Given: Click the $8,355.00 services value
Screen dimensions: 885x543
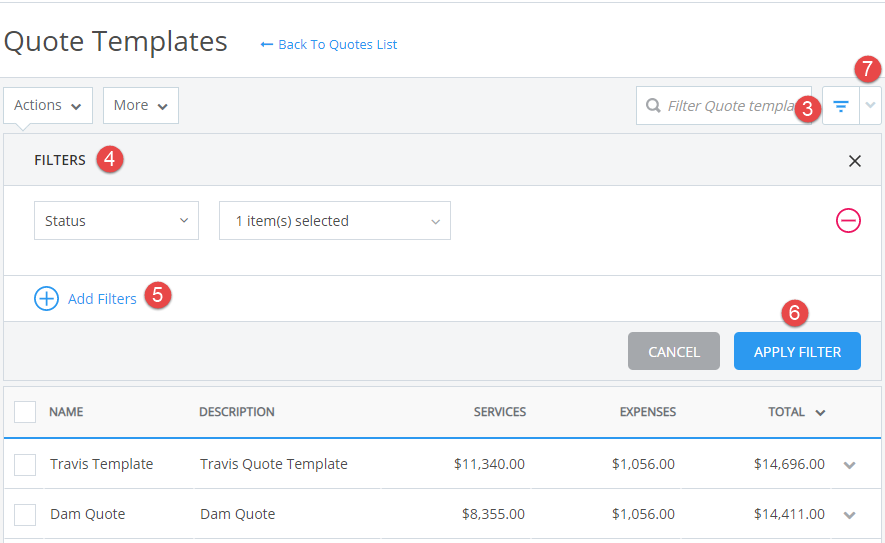Looking at the screenshot, I should (493, 514).
